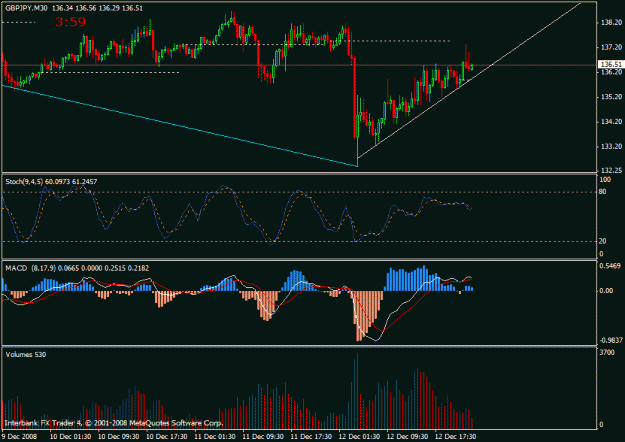Click the 134.20 price axis label

click(611, 122)
